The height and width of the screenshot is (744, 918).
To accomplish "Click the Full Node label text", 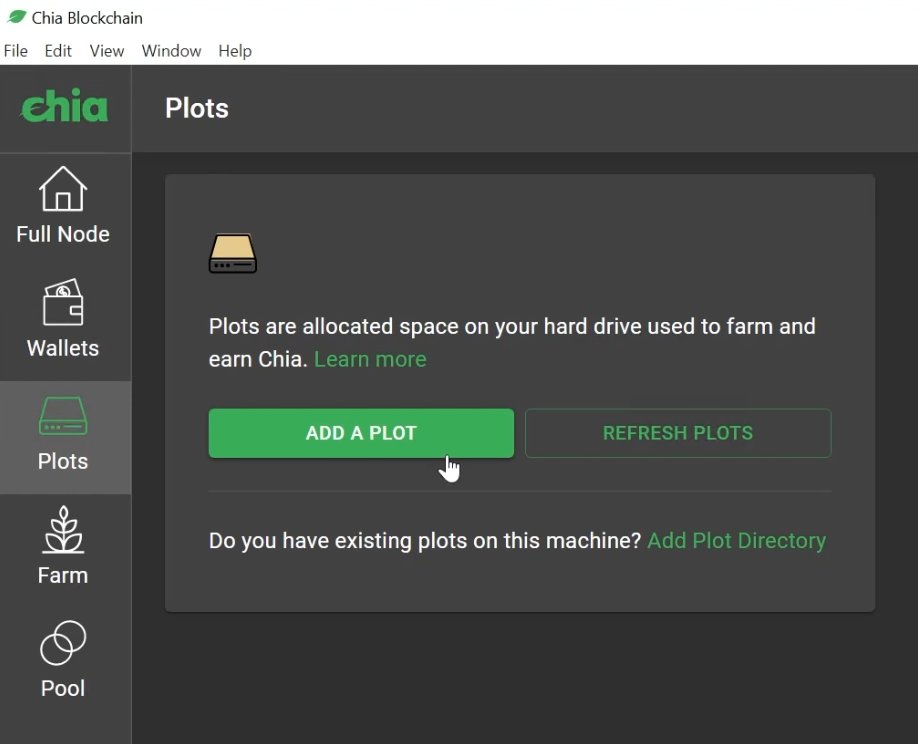I will coord(63,234).
